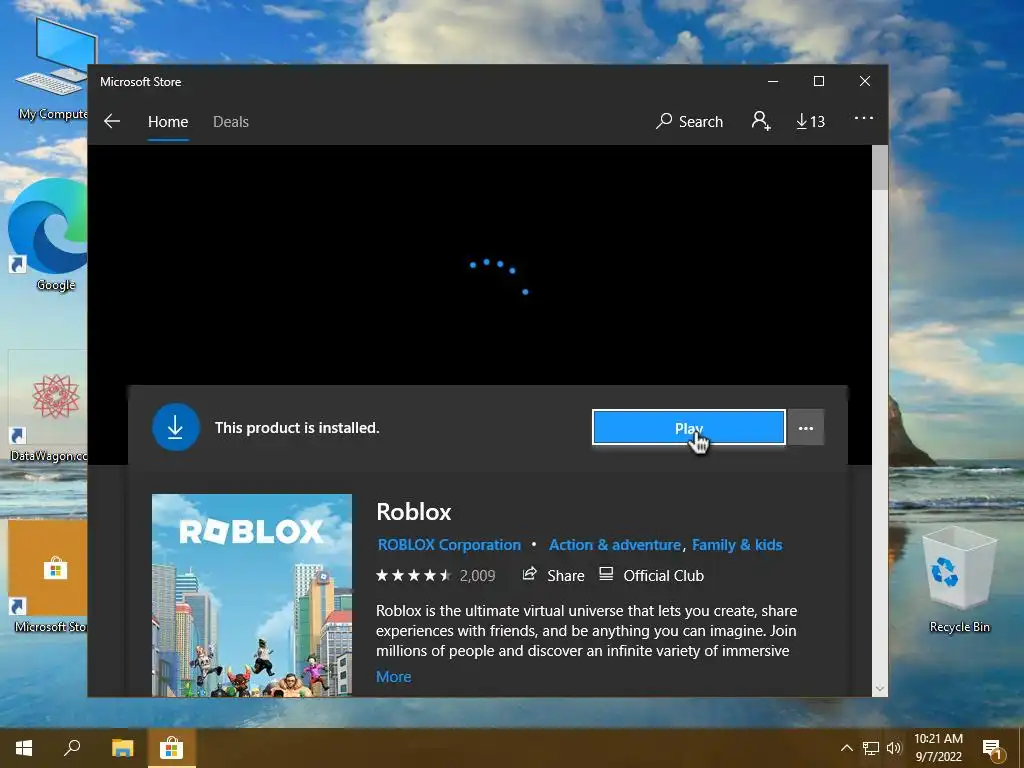
Task: Open downloads and updates showing 13
Action: coord(810,121)
